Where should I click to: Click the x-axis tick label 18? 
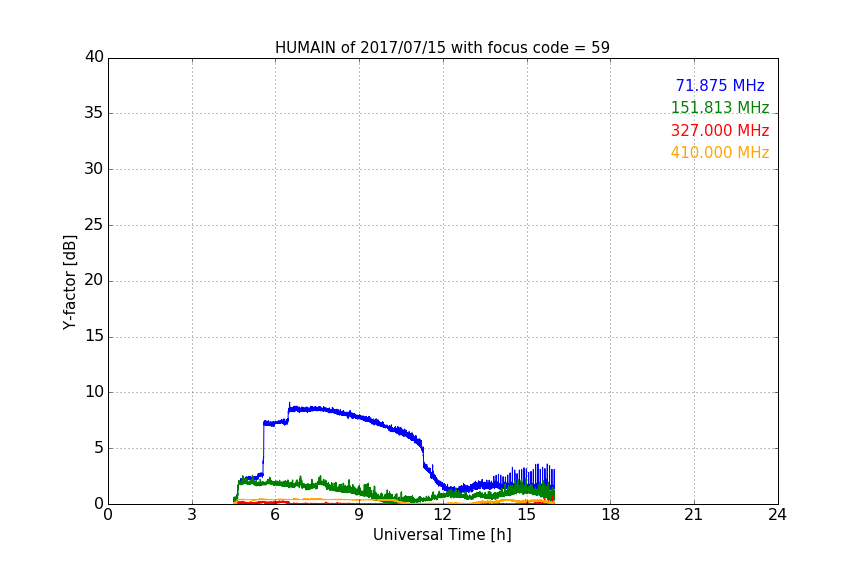[610, 515]
